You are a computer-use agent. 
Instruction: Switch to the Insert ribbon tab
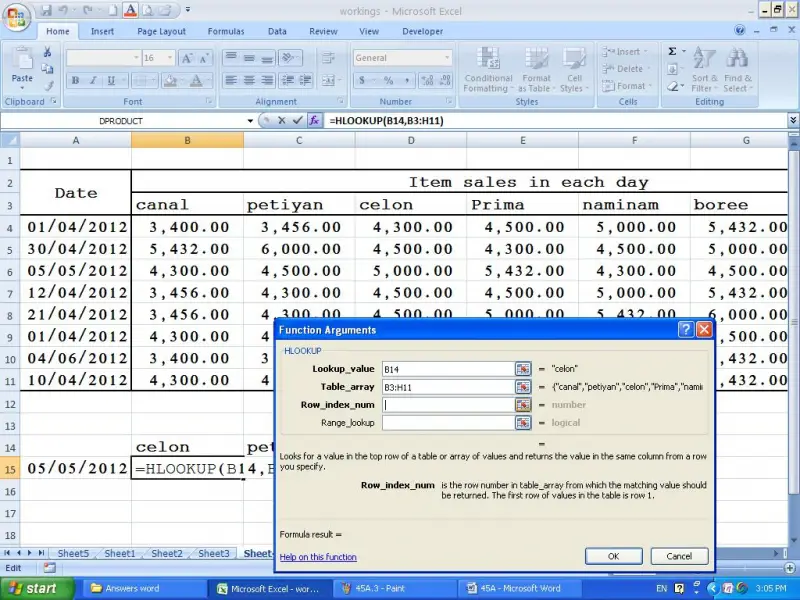(x=102, y=31)
